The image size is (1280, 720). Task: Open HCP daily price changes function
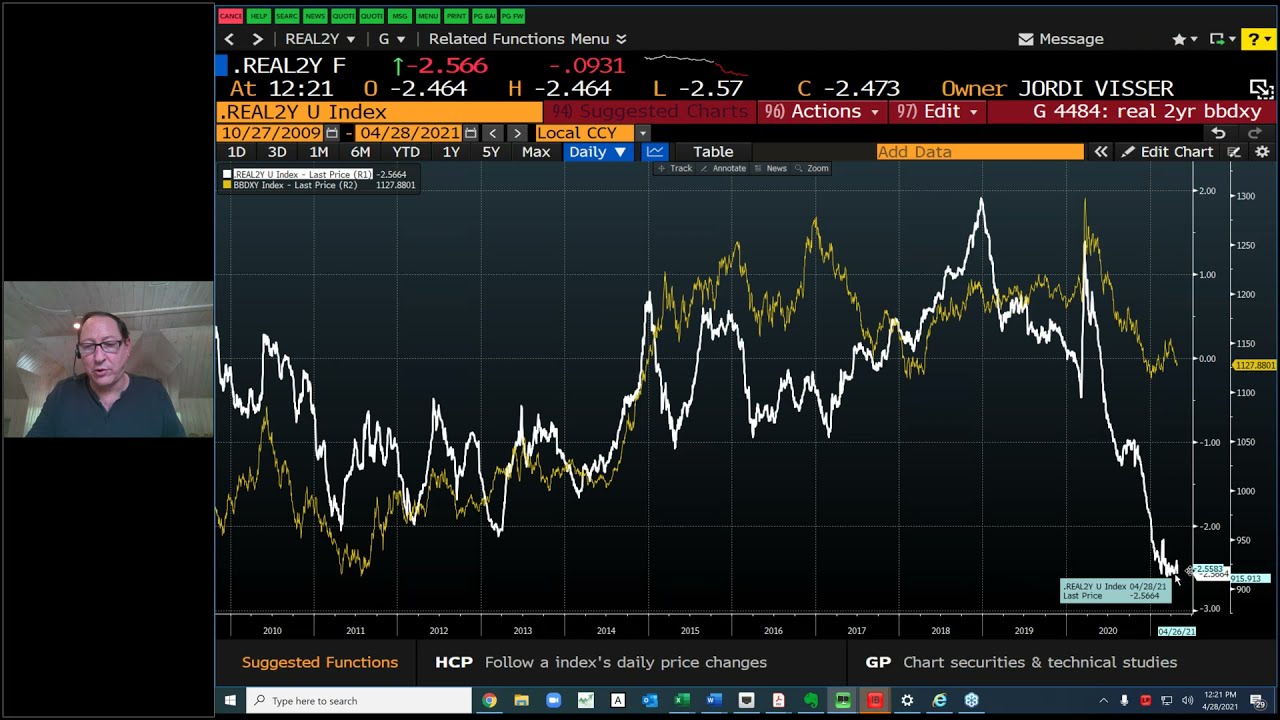[601, 662]
